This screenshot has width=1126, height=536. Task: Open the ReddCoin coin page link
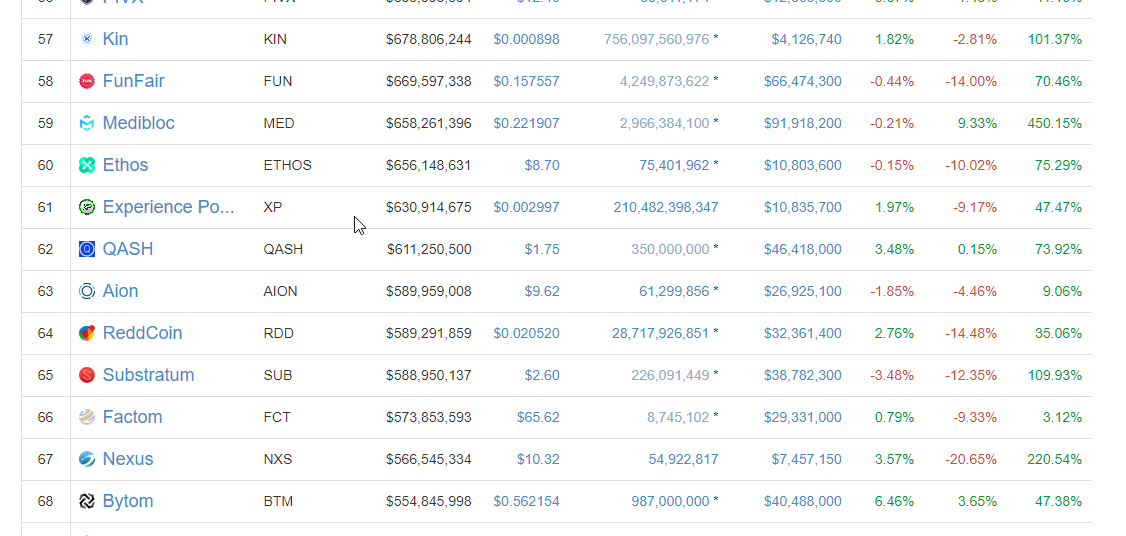pyautogui.click(x=142, y=333)
